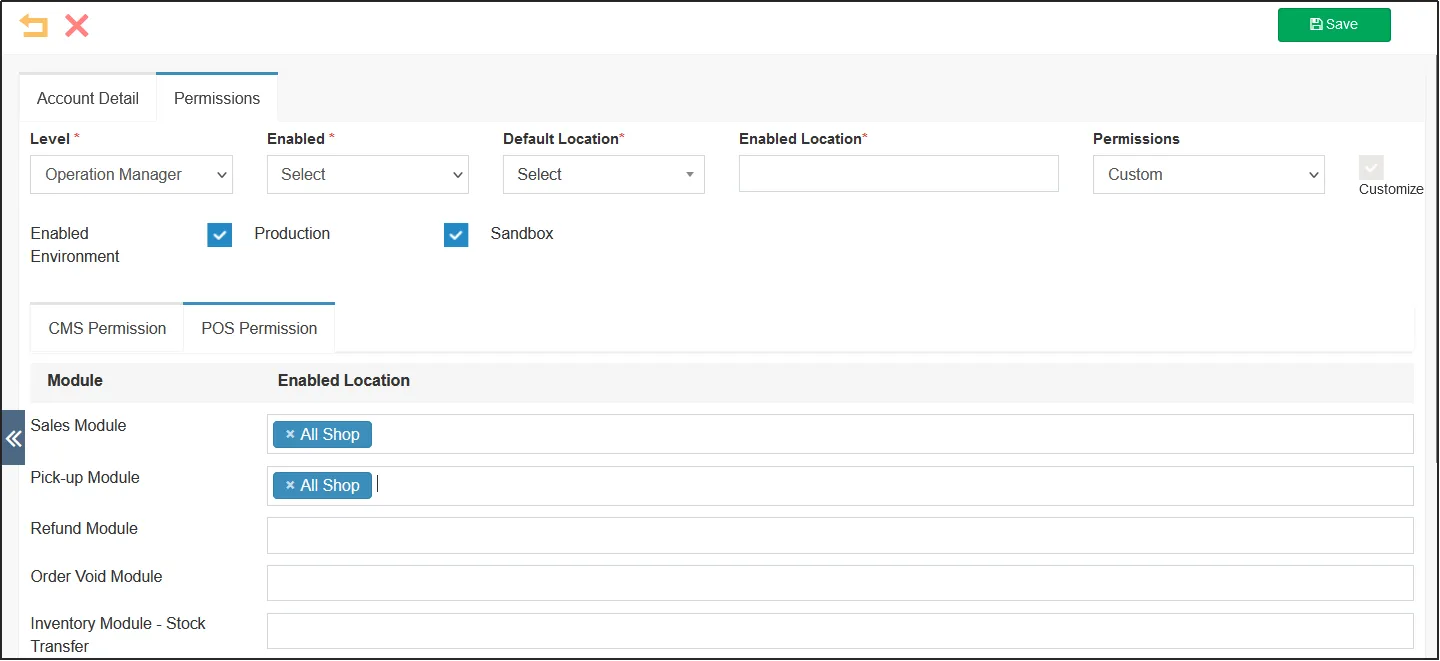Click the orange back arrow icon
The height and width of the screenshot is (661, 1440).
[x=34, y=25]
